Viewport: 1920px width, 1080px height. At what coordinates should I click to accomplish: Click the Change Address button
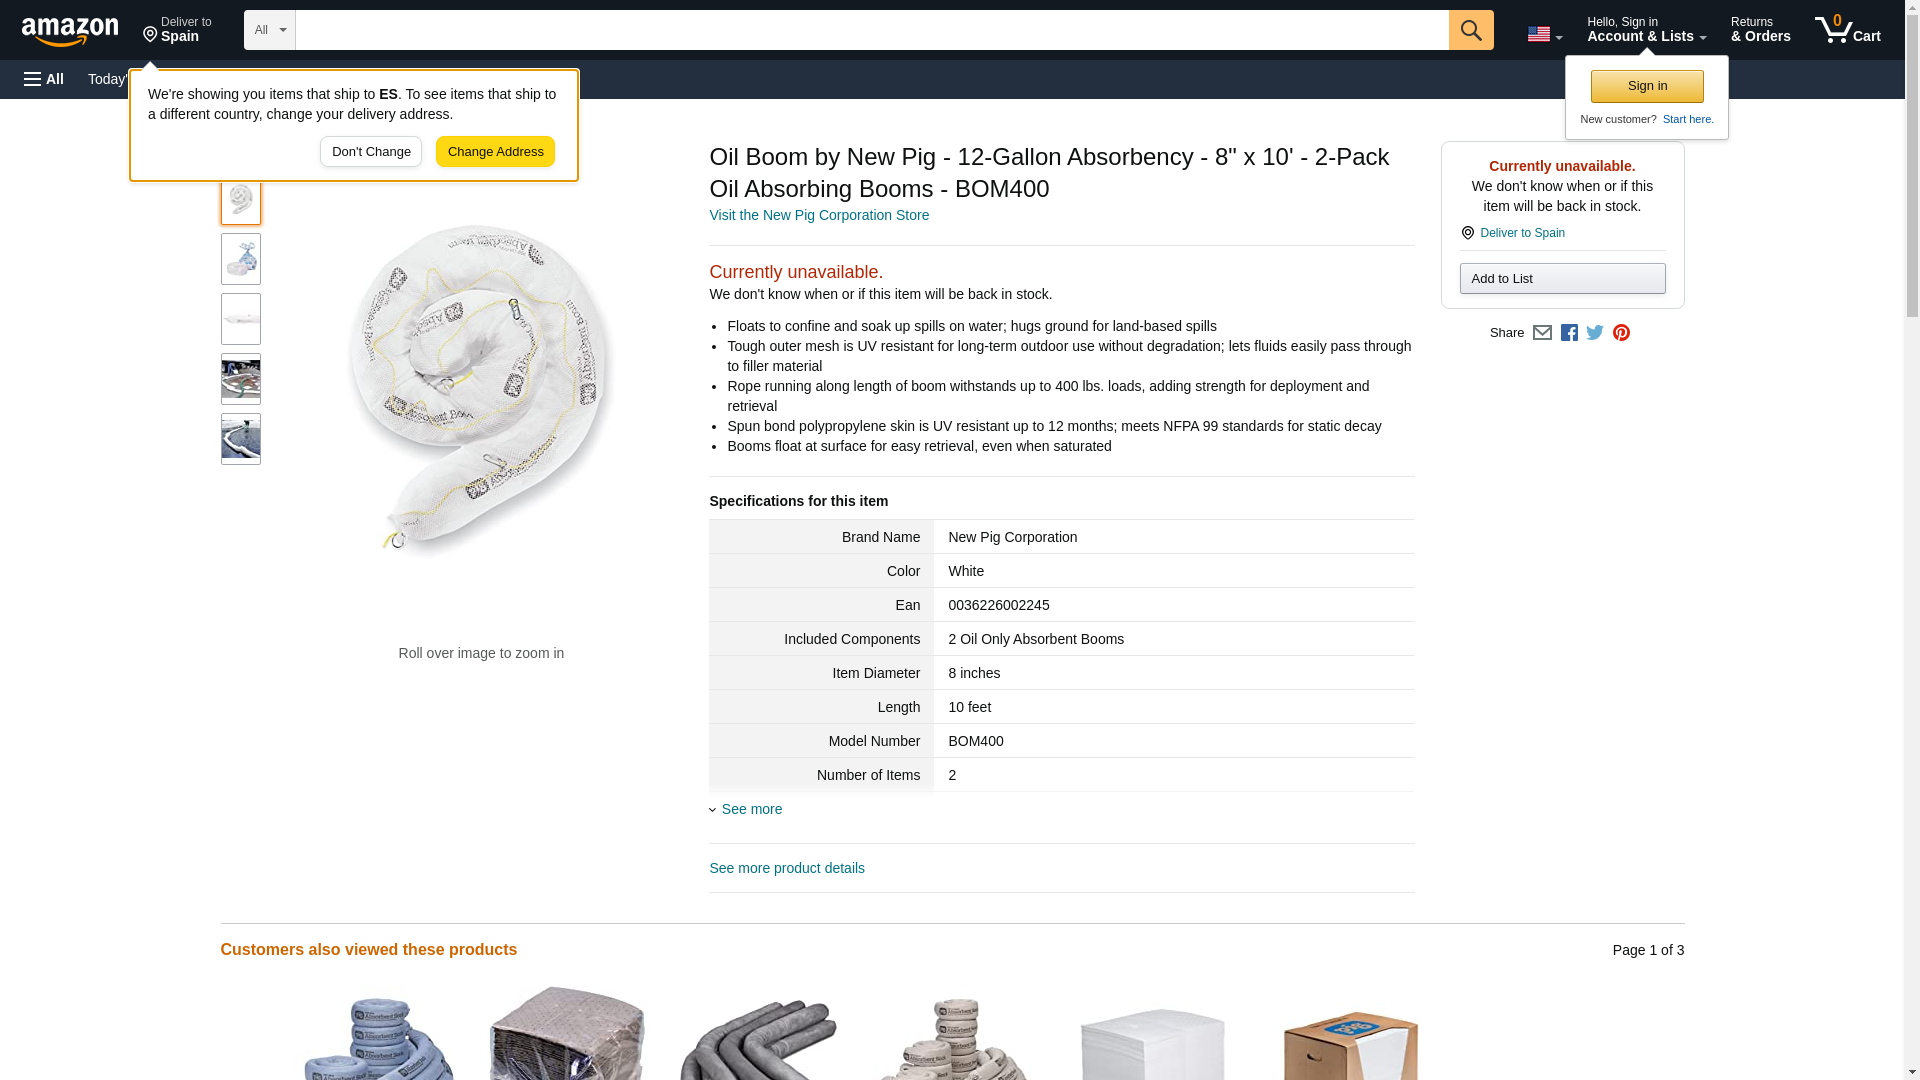(495, 152)
